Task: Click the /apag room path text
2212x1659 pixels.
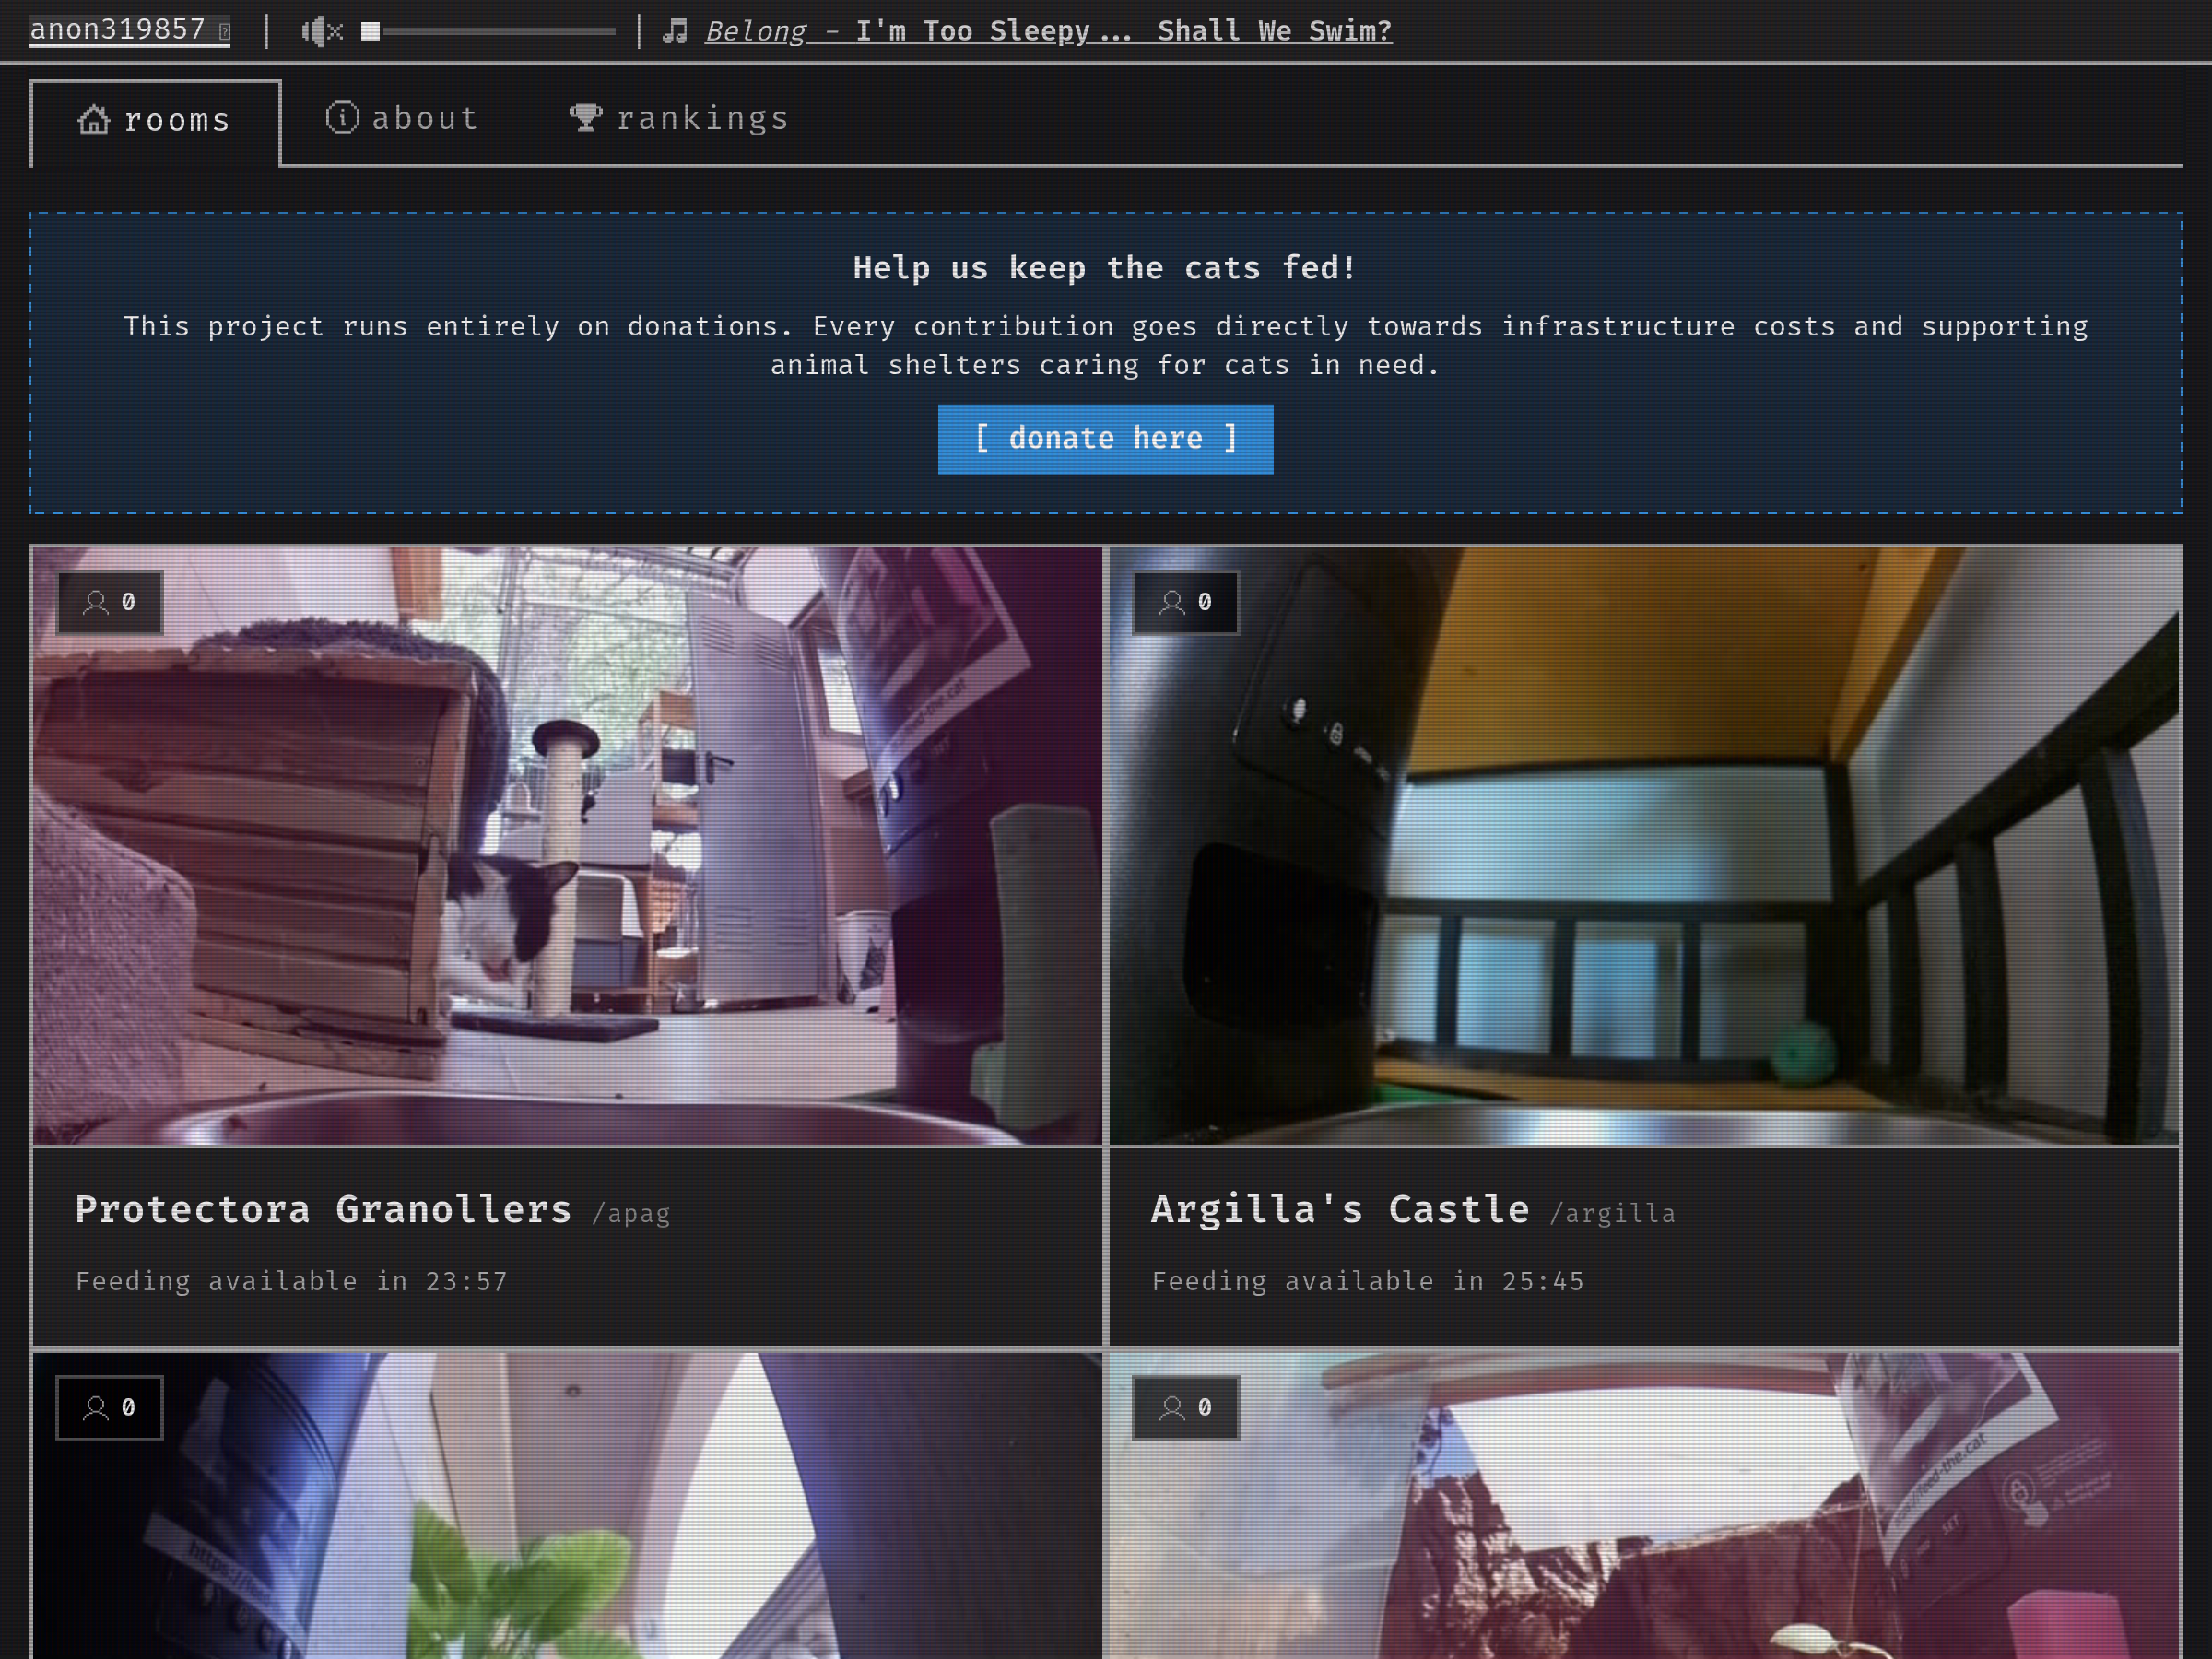Action: click(631, 1215)
